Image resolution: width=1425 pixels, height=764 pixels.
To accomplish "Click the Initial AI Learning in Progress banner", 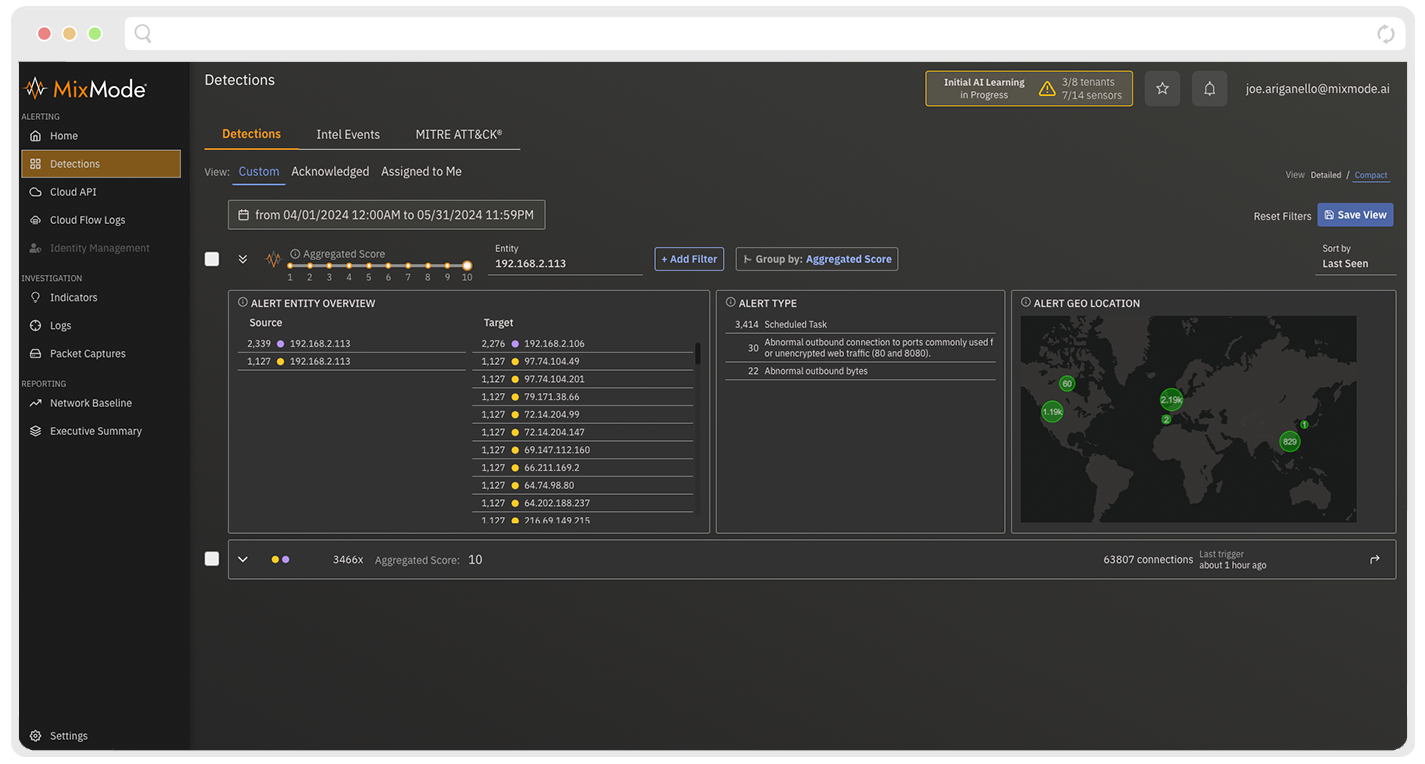I will [x=1029, y=89].
